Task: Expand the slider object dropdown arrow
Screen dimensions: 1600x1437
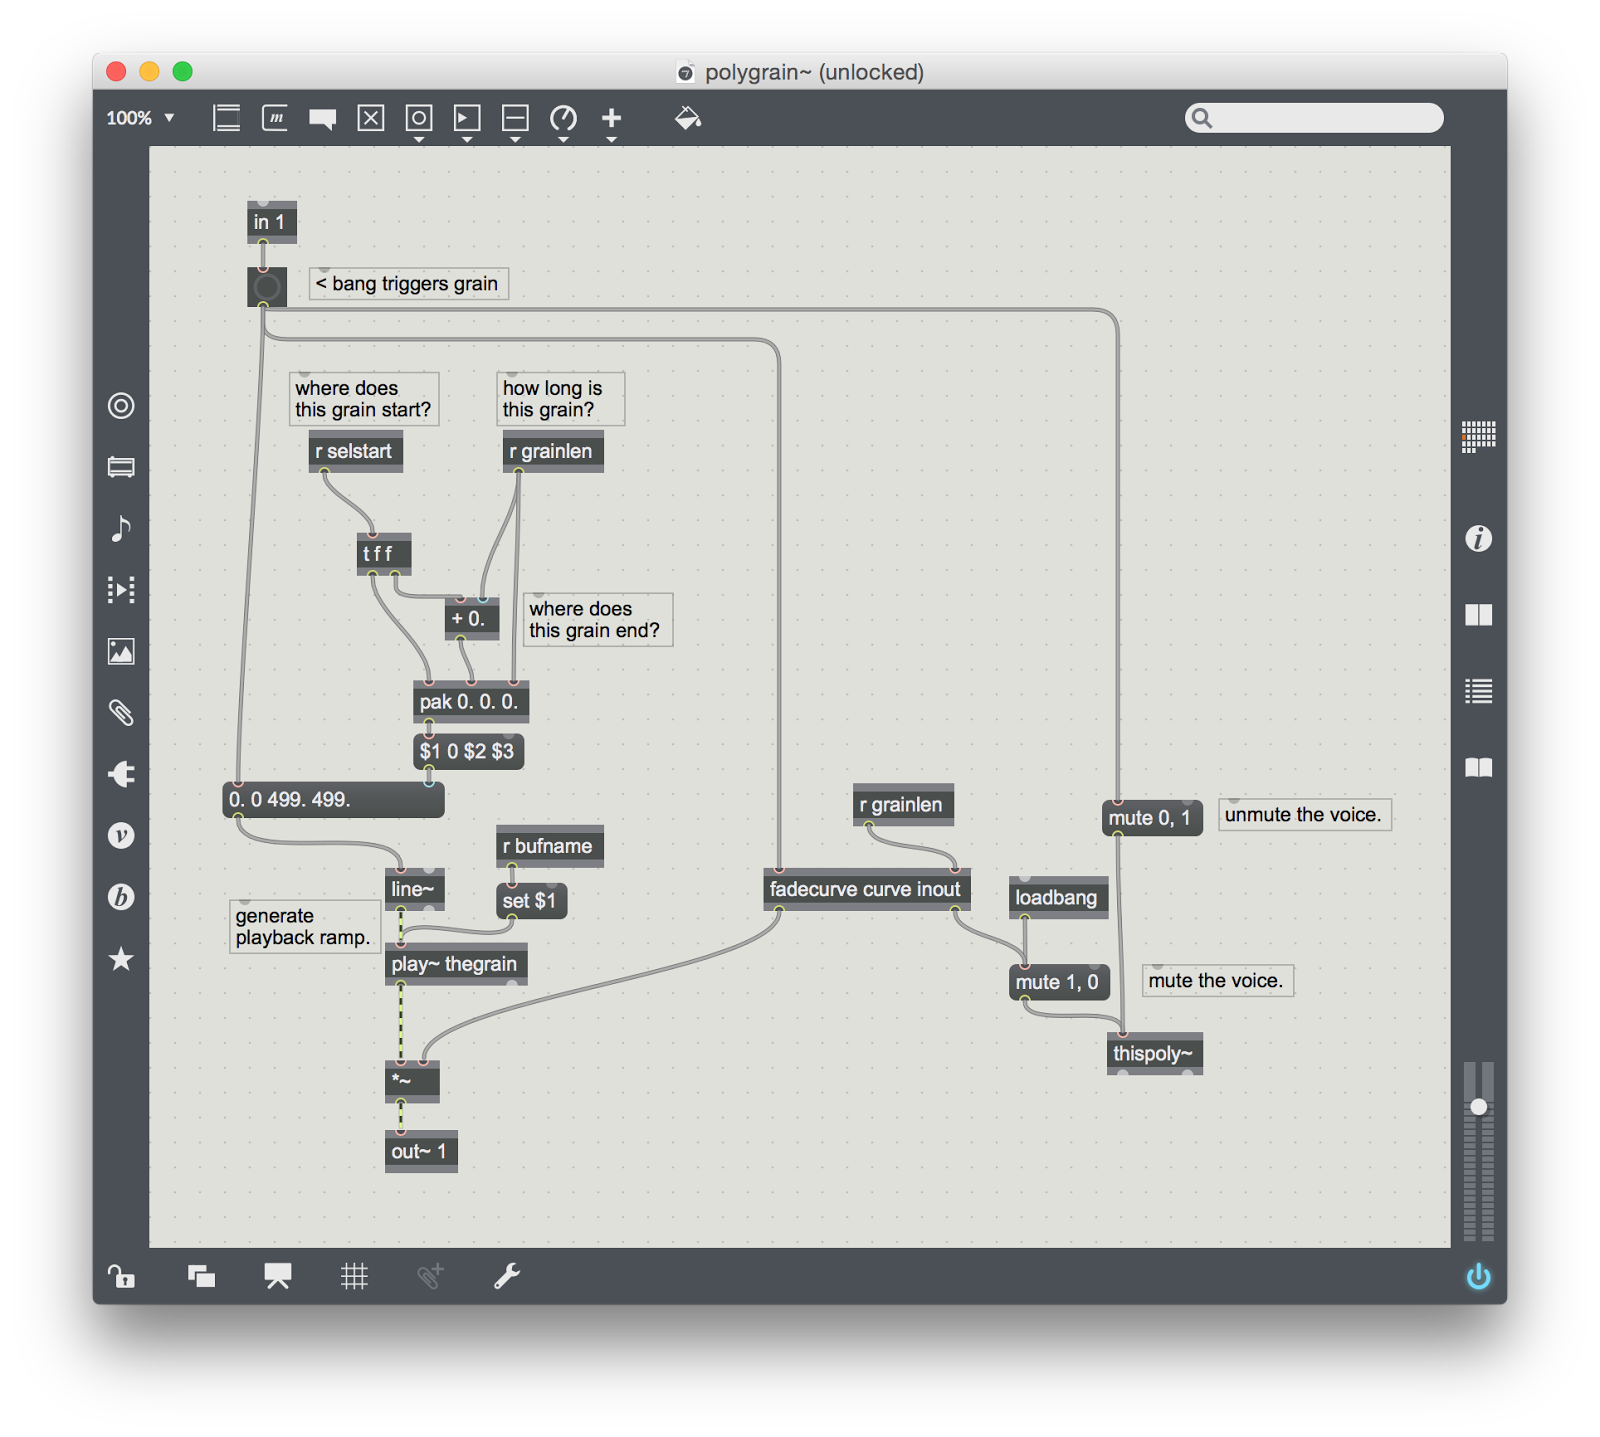Action: tap(515, 140)
